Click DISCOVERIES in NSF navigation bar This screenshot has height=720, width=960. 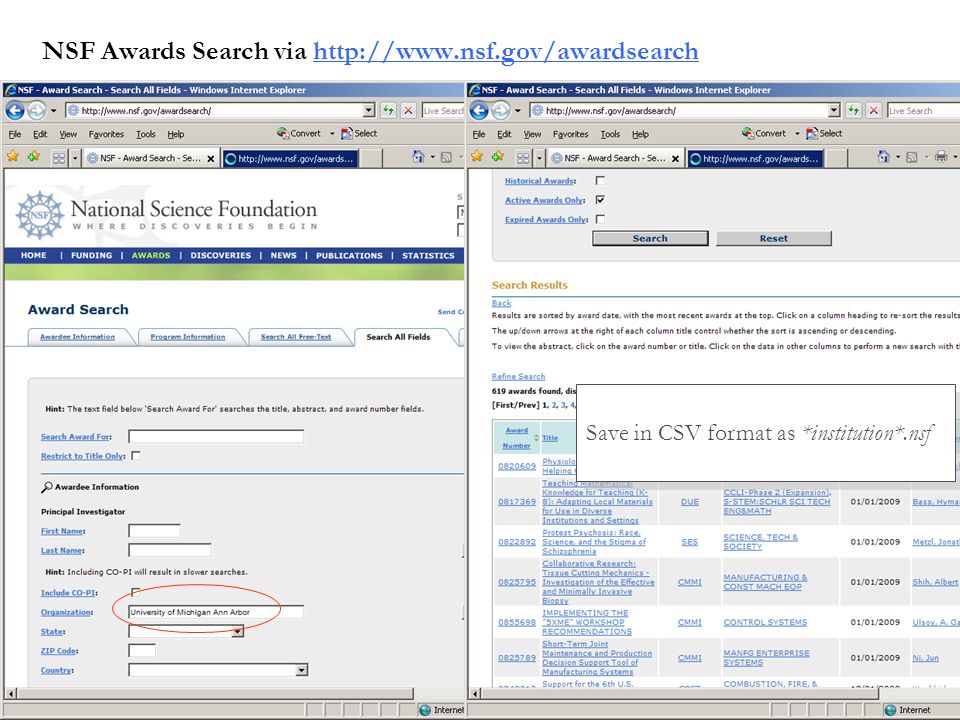click(220, 255)
